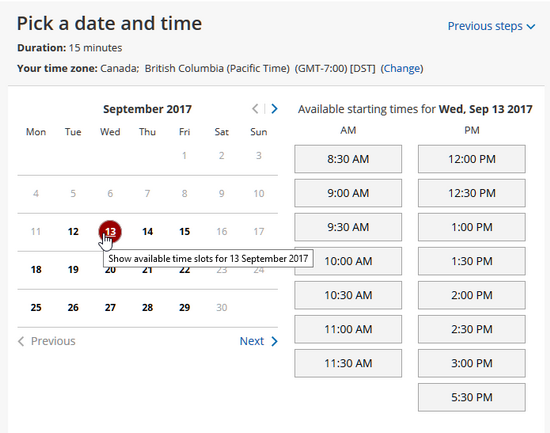Choose the 5:30 PM time slot
The image size is (550, 433).
(472, 397)
